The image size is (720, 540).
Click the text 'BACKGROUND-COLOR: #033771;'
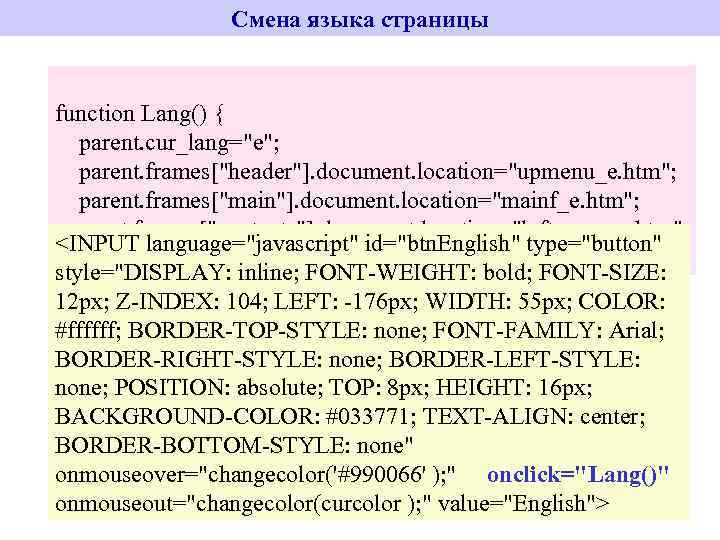(235, 417)
